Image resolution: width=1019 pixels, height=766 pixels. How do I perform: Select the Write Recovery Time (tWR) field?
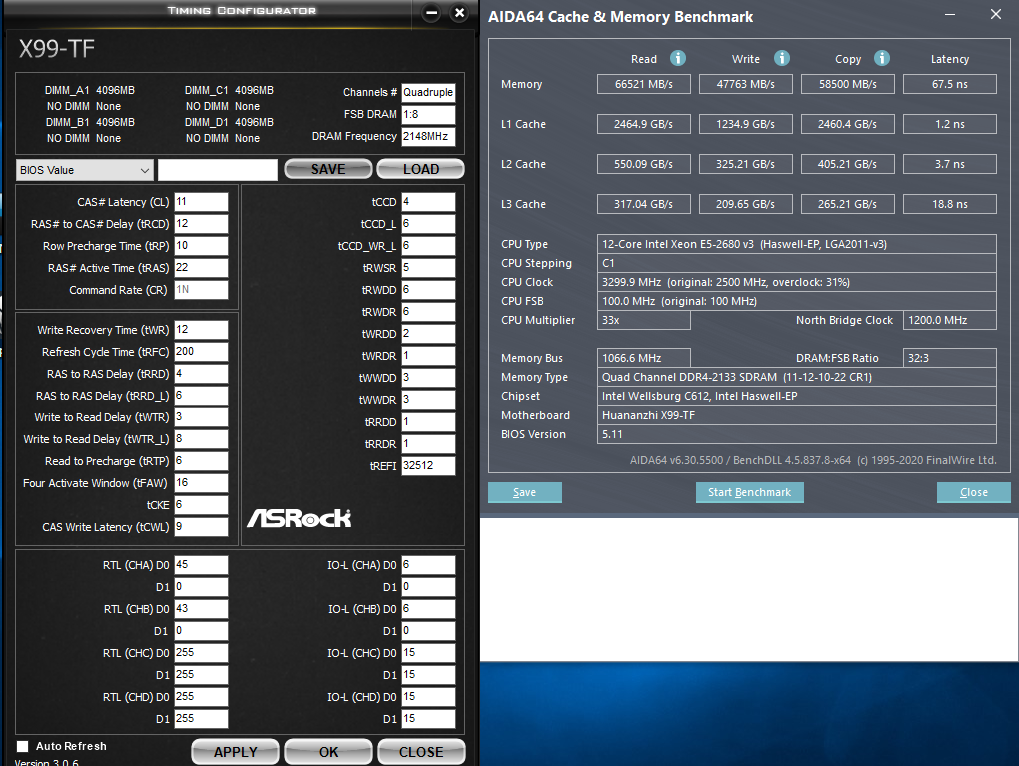coord(201,329)
